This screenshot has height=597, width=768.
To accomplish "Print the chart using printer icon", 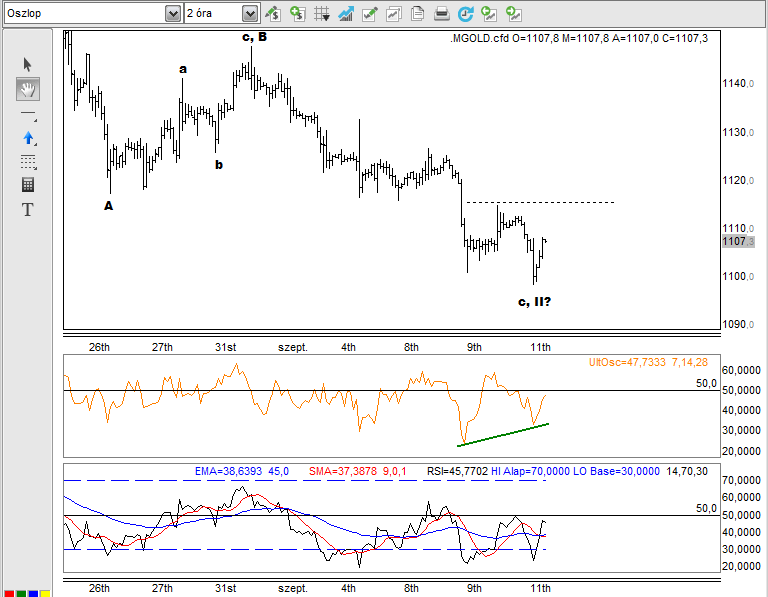I will [441, 14].
